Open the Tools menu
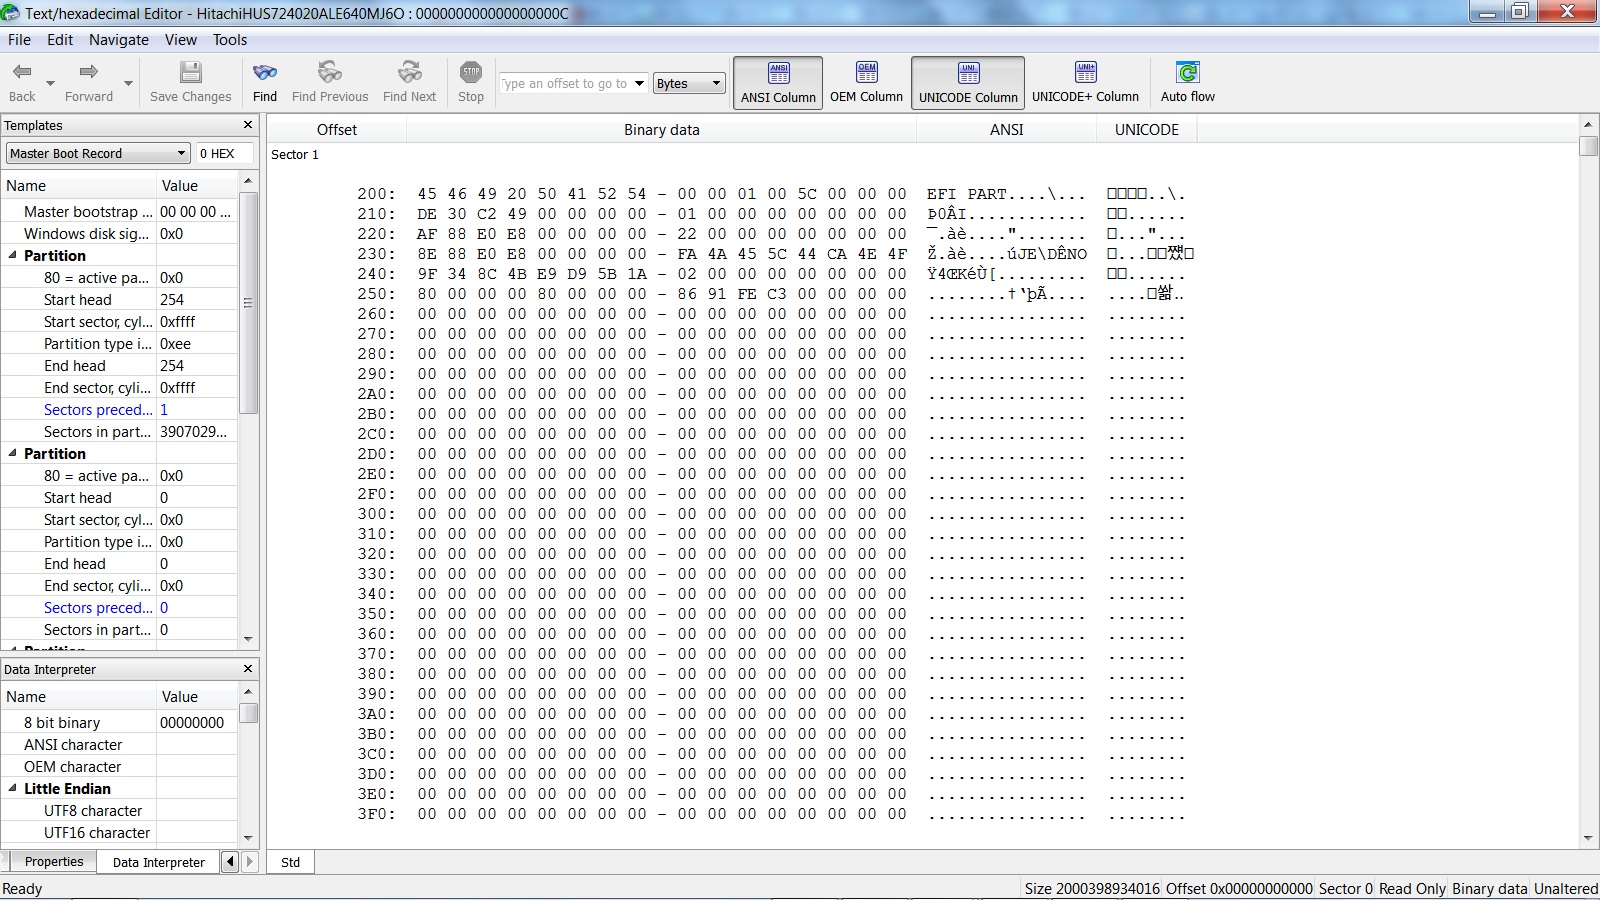Viewport: 1600px width, 900px height. pyautogui.click(x=230, y=40)
